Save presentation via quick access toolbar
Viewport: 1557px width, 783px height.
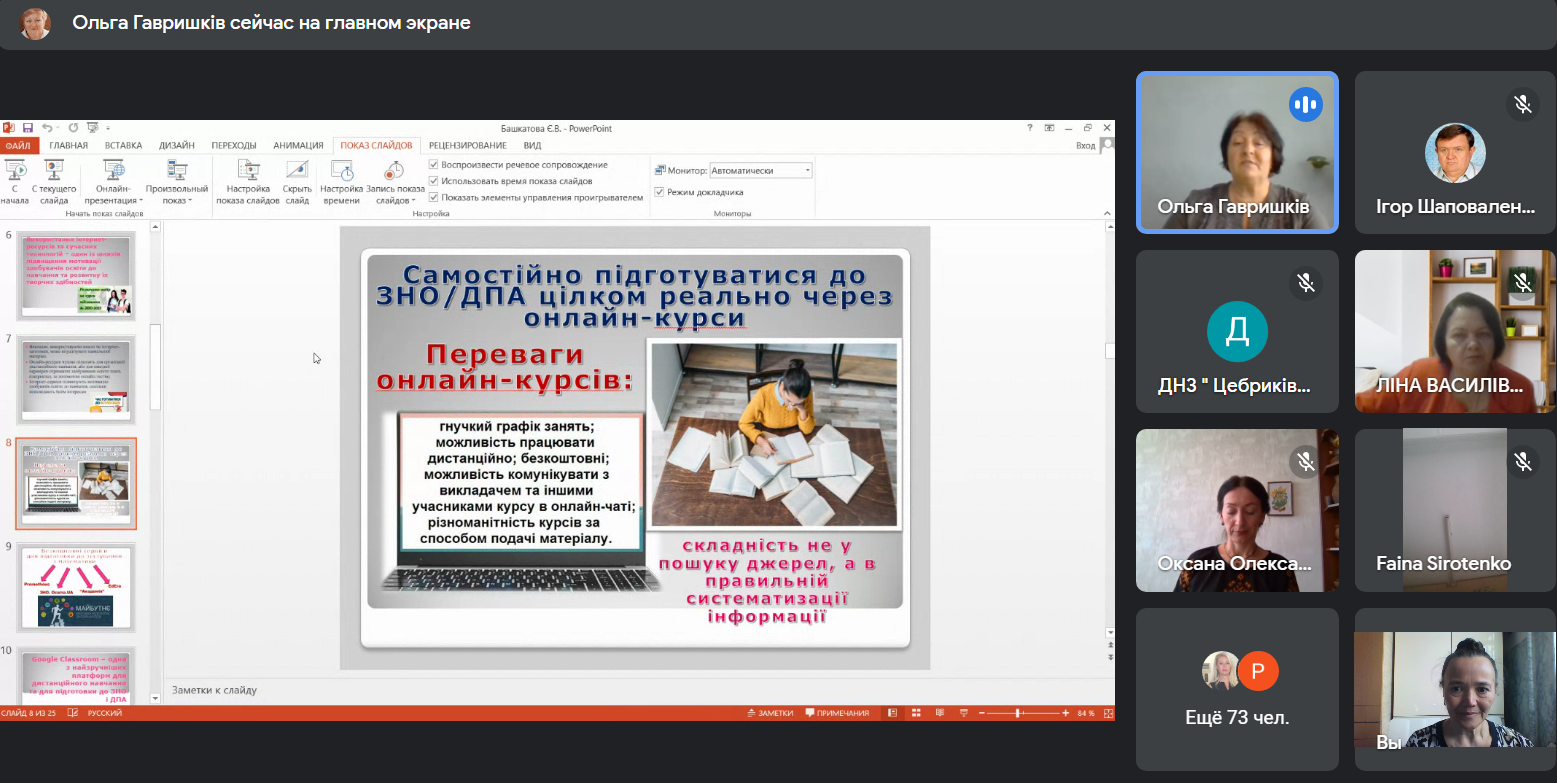point(28,128)
